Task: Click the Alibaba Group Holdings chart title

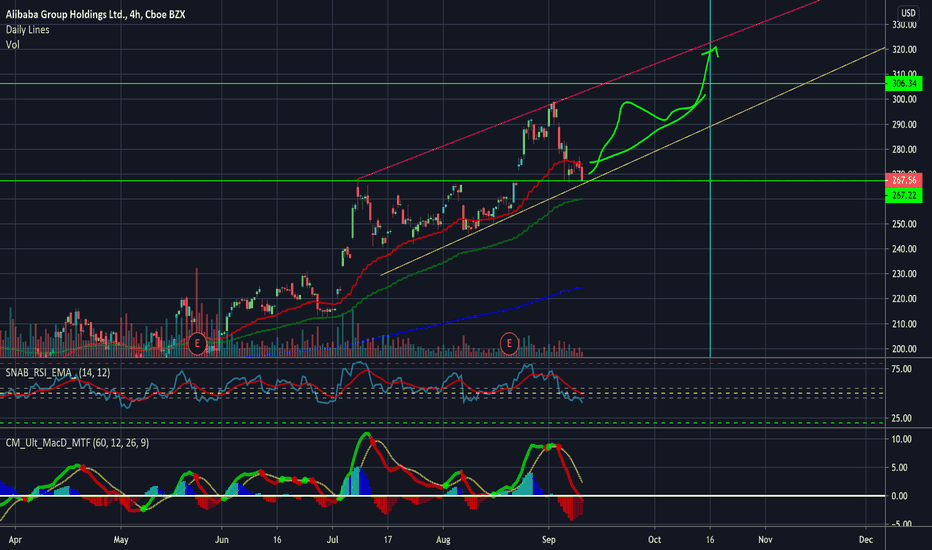Action: tap(95, 14)
